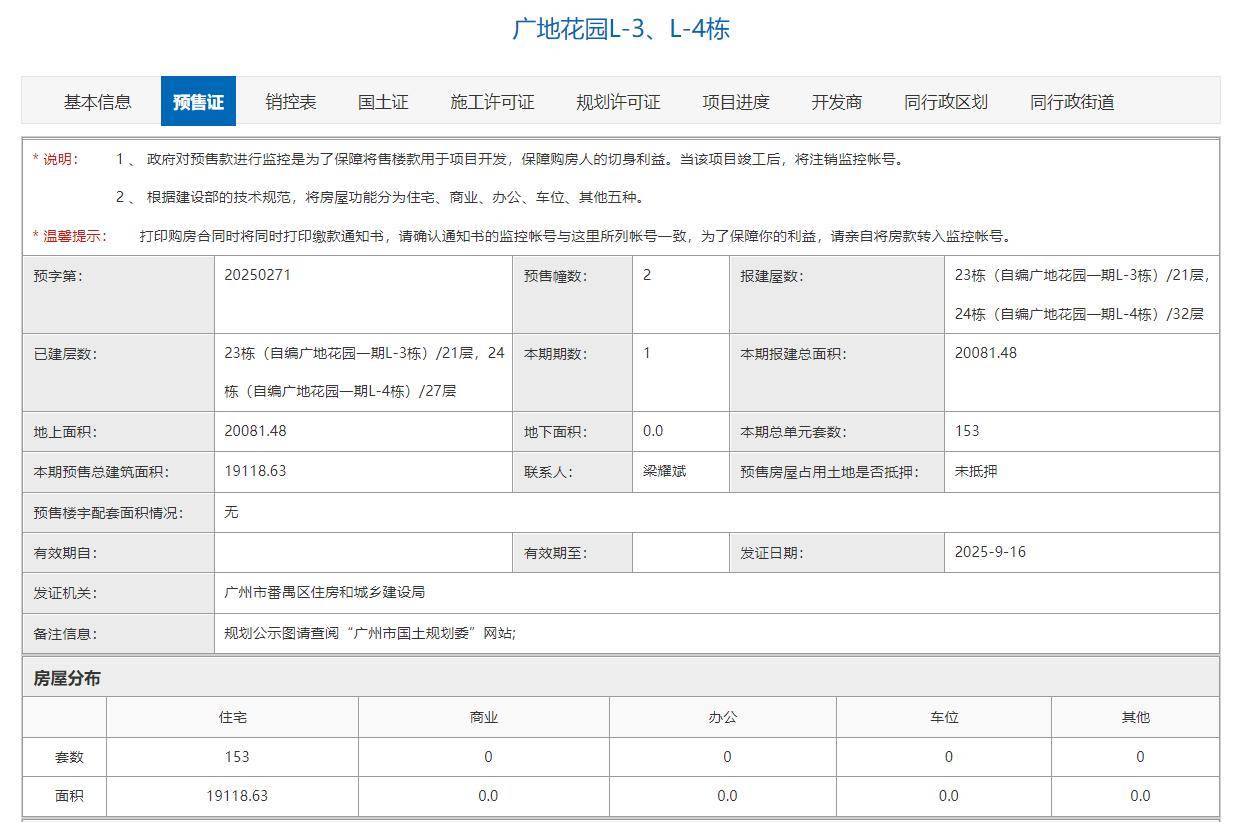Click the 商业 column header

(x=484, y=717)
